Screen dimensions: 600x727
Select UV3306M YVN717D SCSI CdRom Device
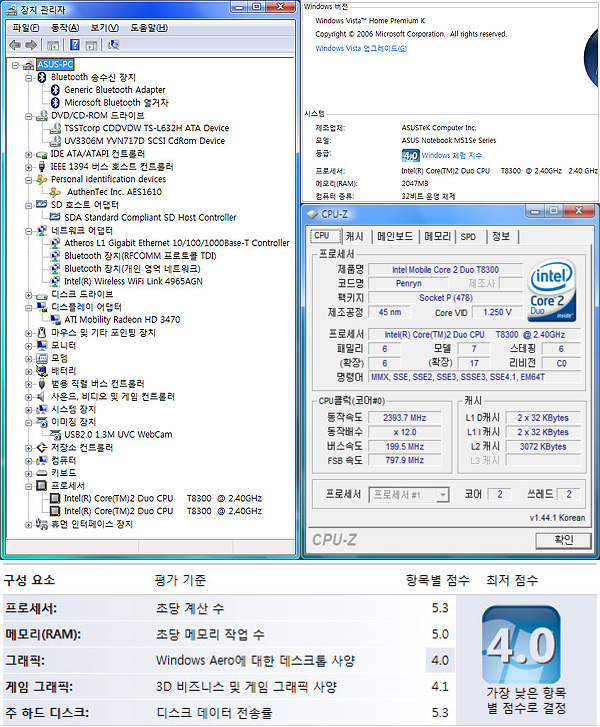(x=145, y=140)
